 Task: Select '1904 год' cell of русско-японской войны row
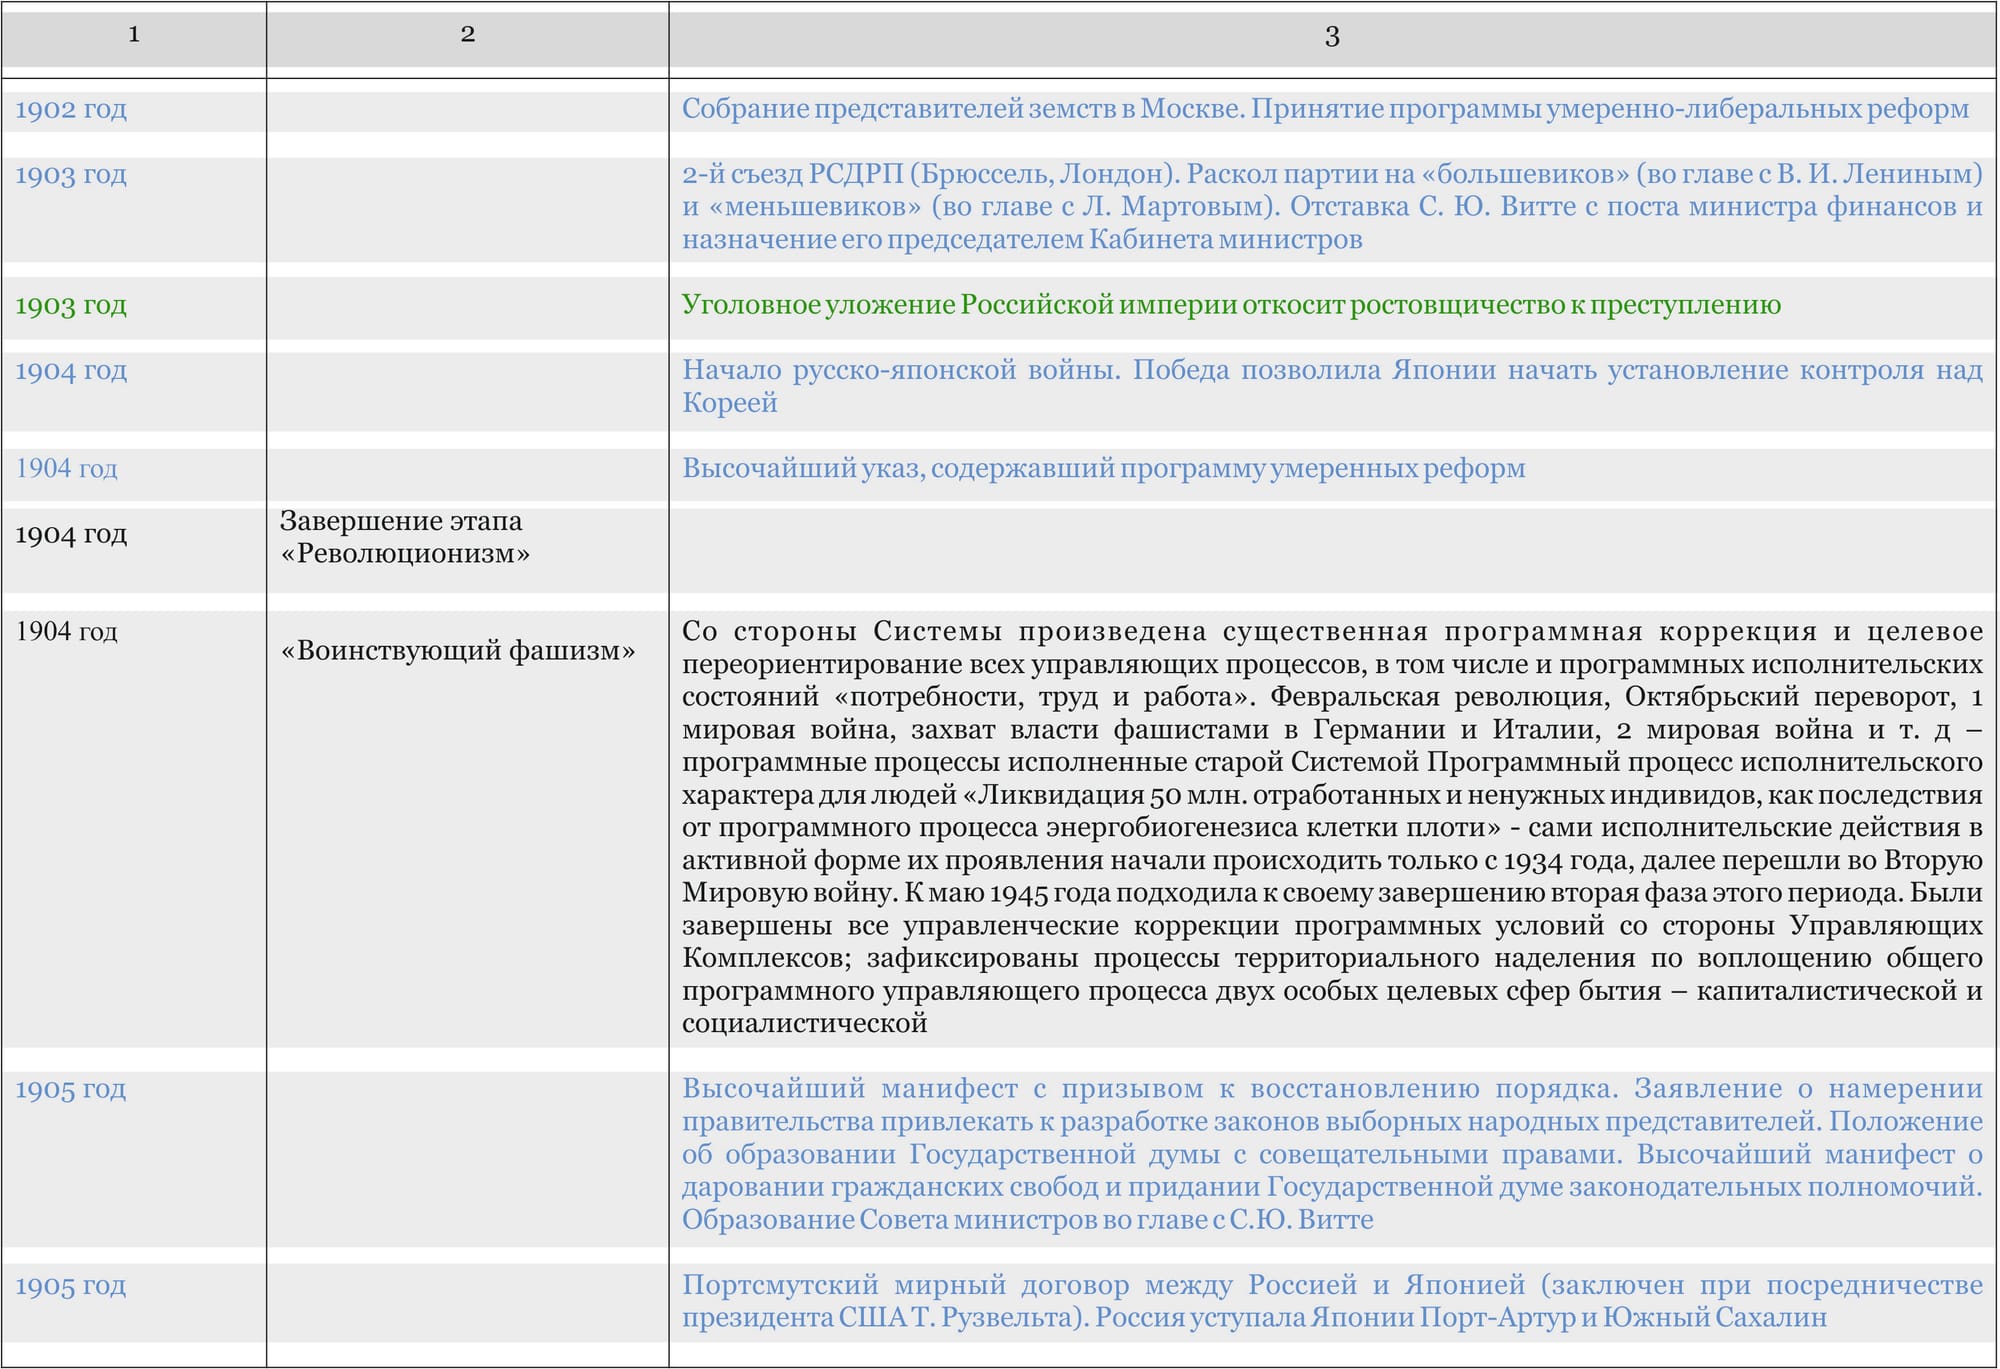coord(71,371)
